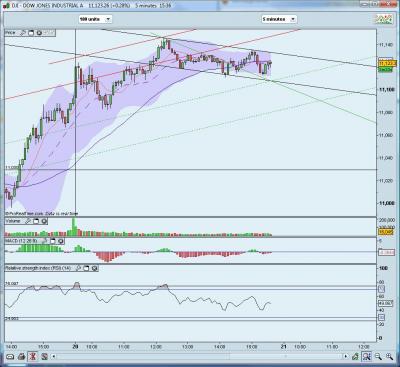Open MACD indicator wrench settings
Image resolution: width=400 pixels, height=367 pixels.
tap(45, 241)
